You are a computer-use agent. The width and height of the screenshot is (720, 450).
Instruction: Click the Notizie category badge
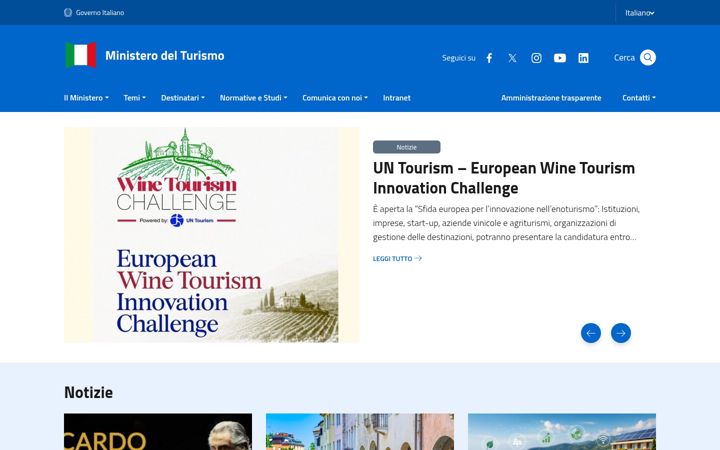[406, 147]
